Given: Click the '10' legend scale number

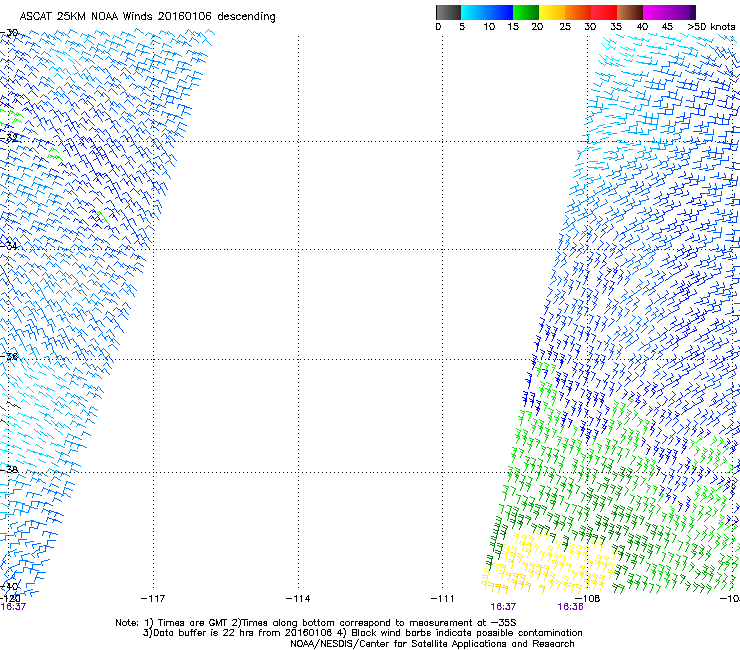Looking at the screenshot, I should pos(489,27).
